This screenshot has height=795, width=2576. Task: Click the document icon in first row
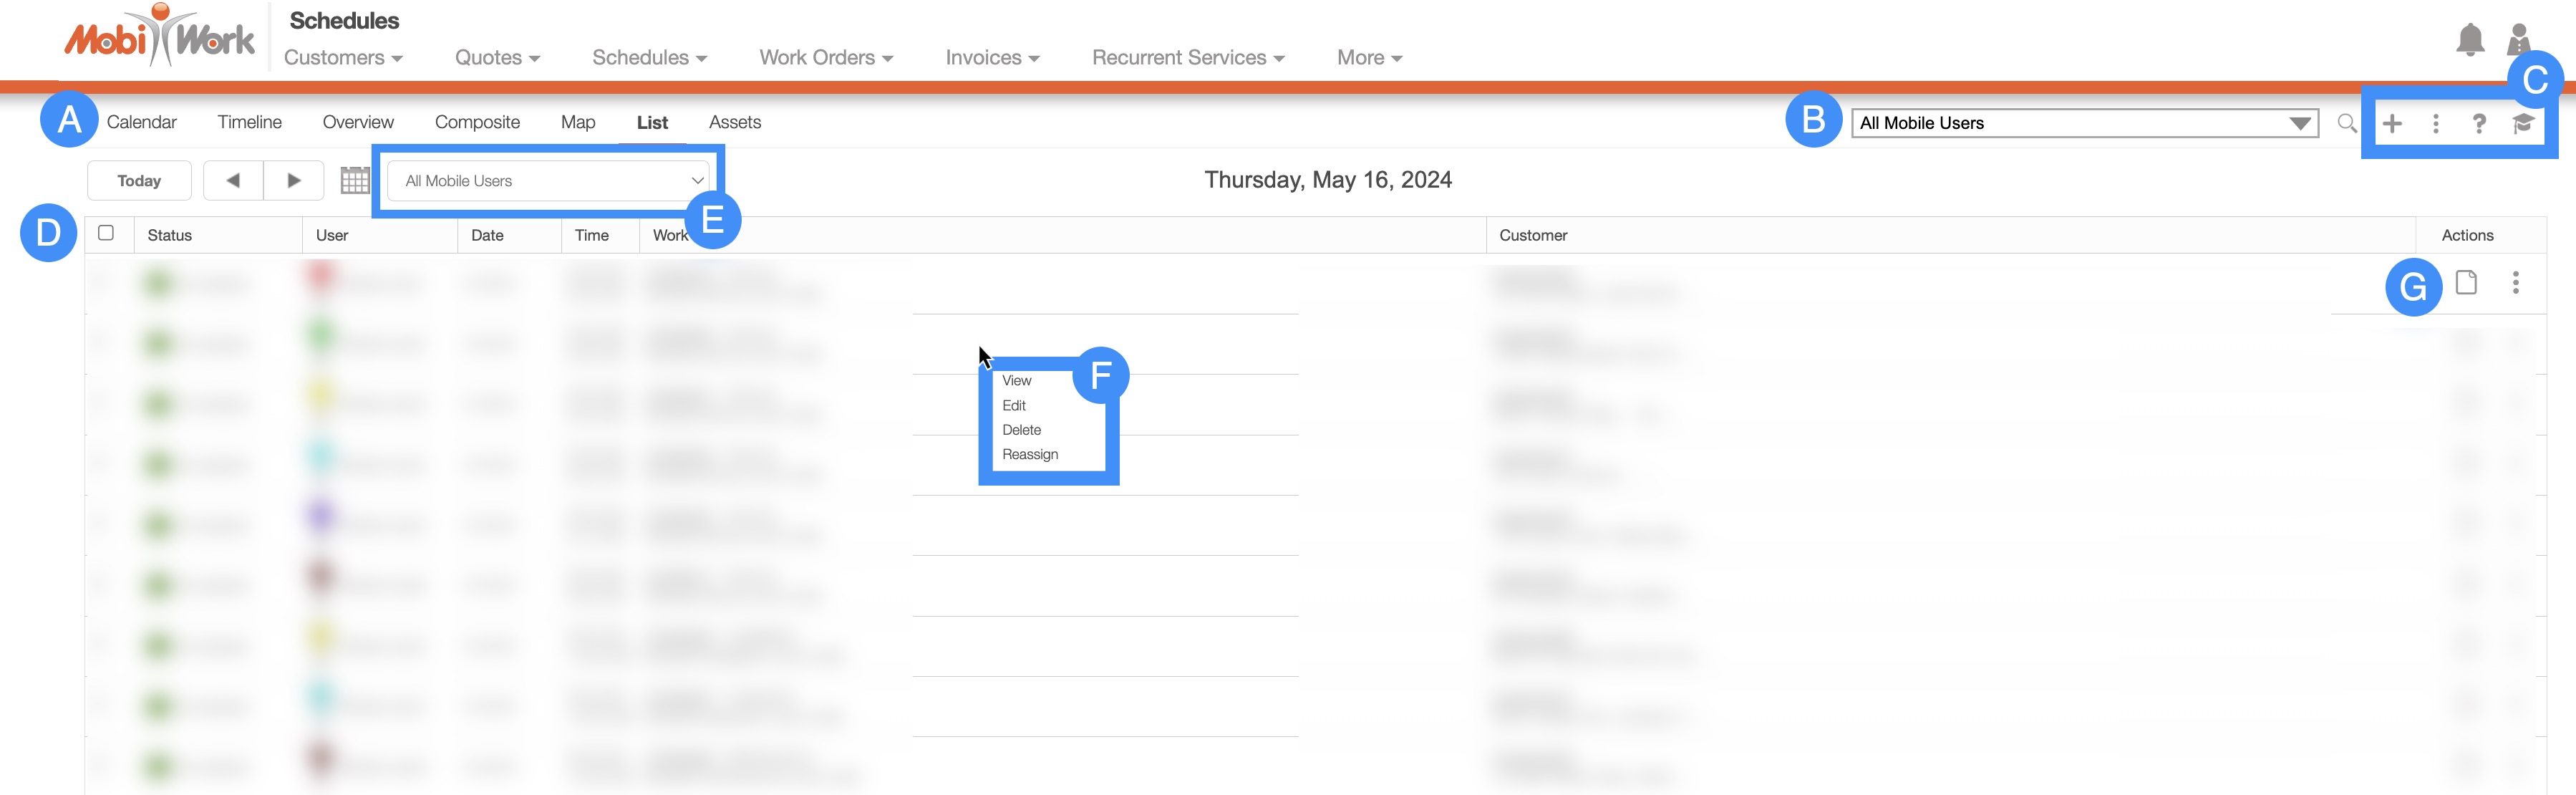pos(2466,283)
